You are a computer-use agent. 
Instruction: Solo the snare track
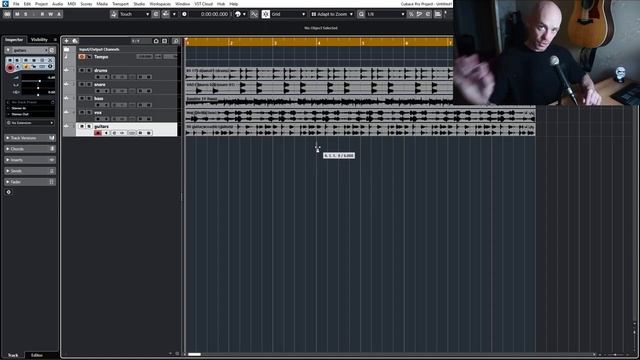[x=89, y=84]
